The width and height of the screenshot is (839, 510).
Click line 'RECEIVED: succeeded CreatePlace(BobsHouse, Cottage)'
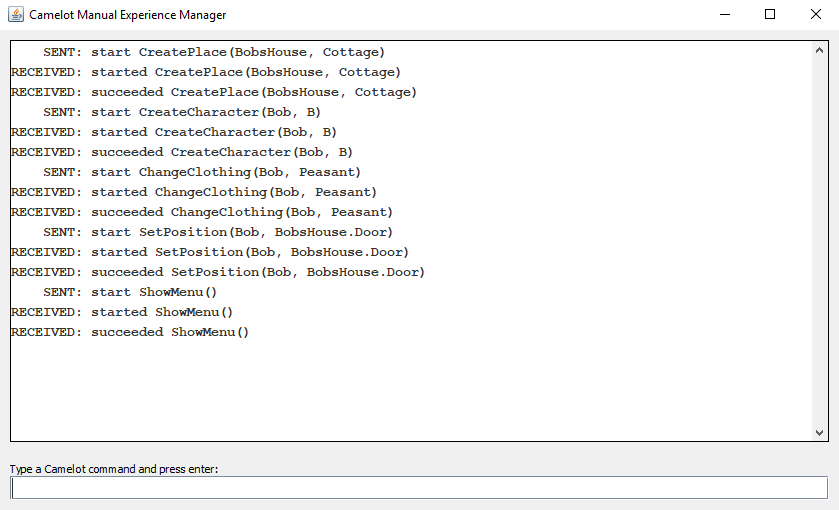tap(214, 92)
